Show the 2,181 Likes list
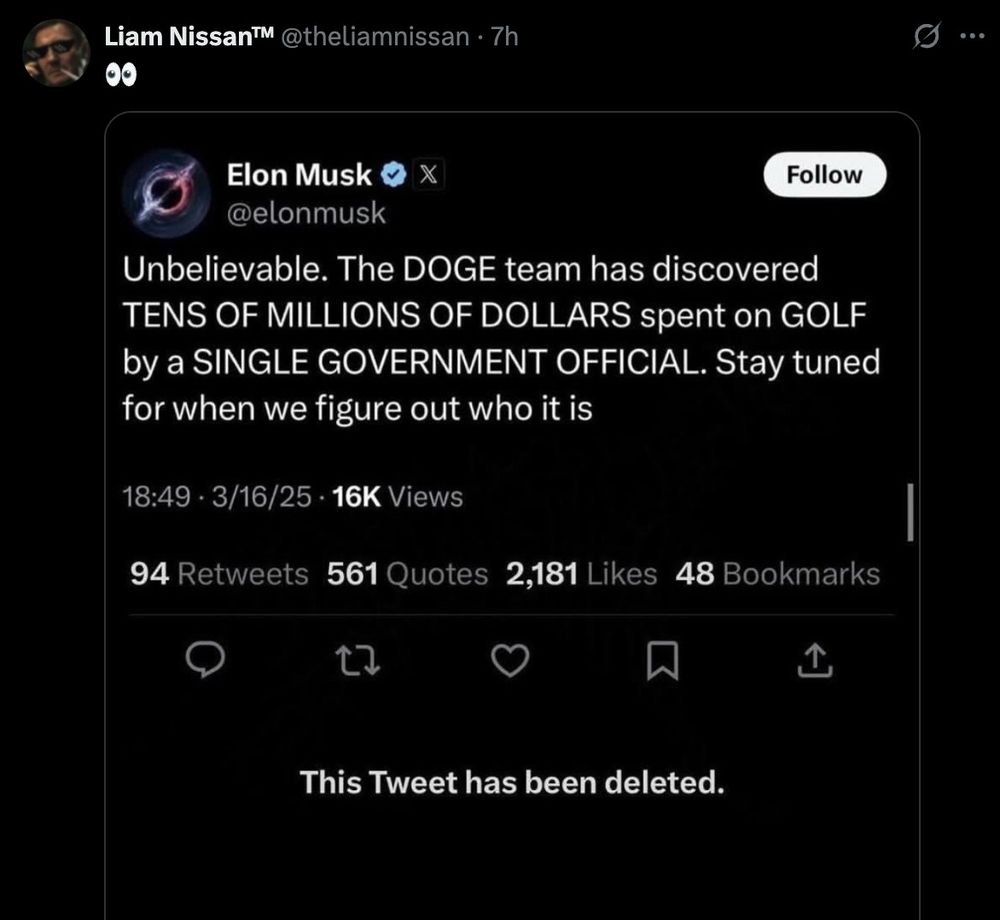 pyautogui.click(x=582, y=574)
